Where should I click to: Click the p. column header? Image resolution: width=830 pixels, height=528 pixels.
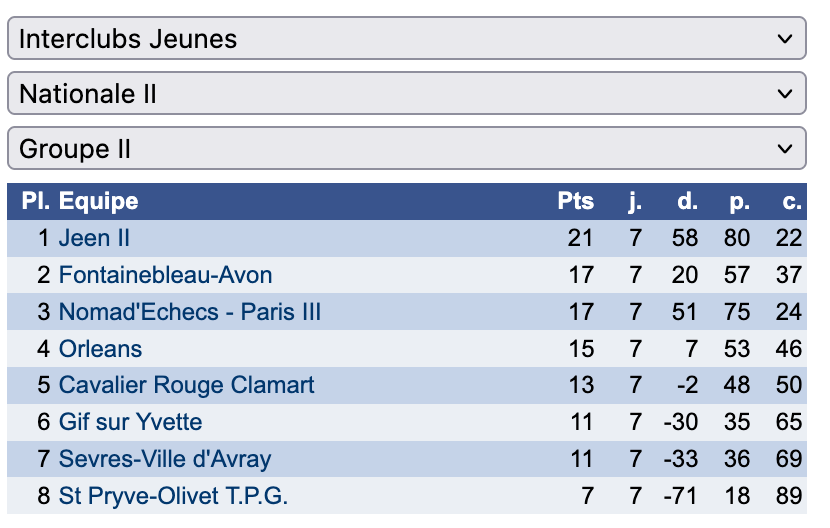pos(739,201)
